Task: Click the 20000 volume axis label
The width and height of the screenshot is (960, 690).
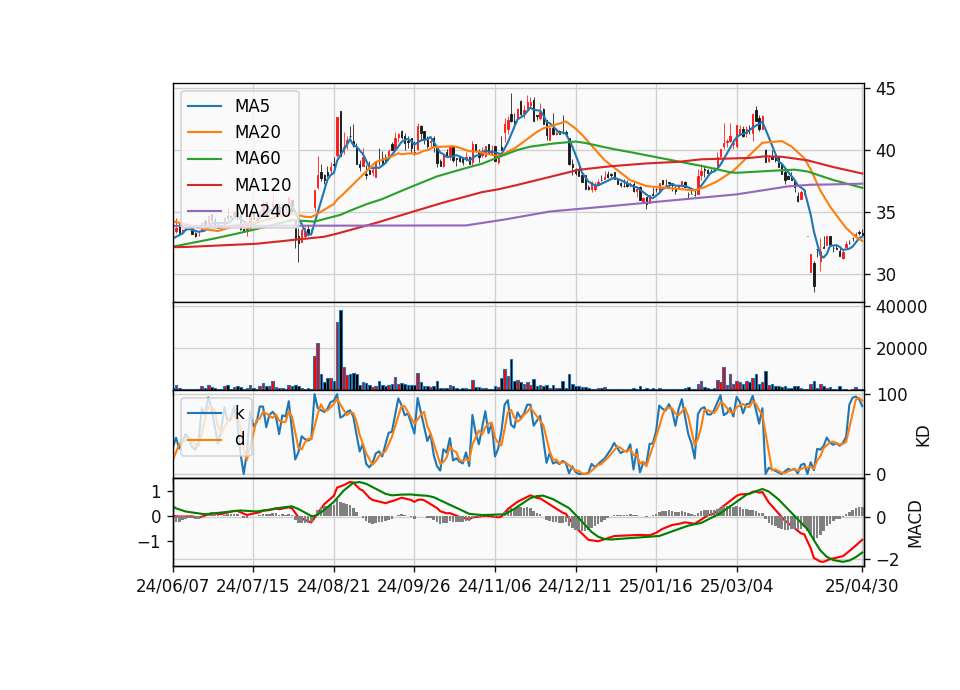Action: [x=901, y=349]
